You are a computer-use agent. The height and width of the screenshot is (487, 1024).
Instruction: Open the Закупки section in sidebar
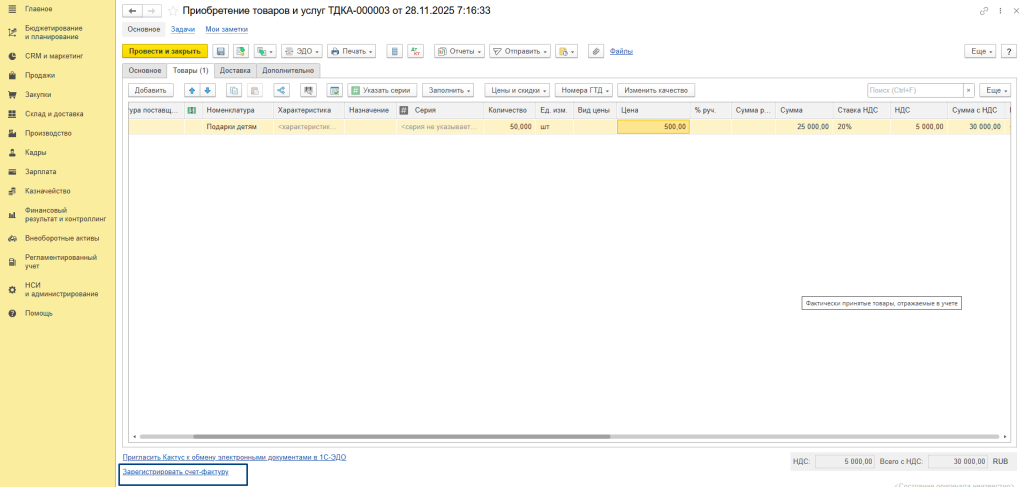click(38, 94)
